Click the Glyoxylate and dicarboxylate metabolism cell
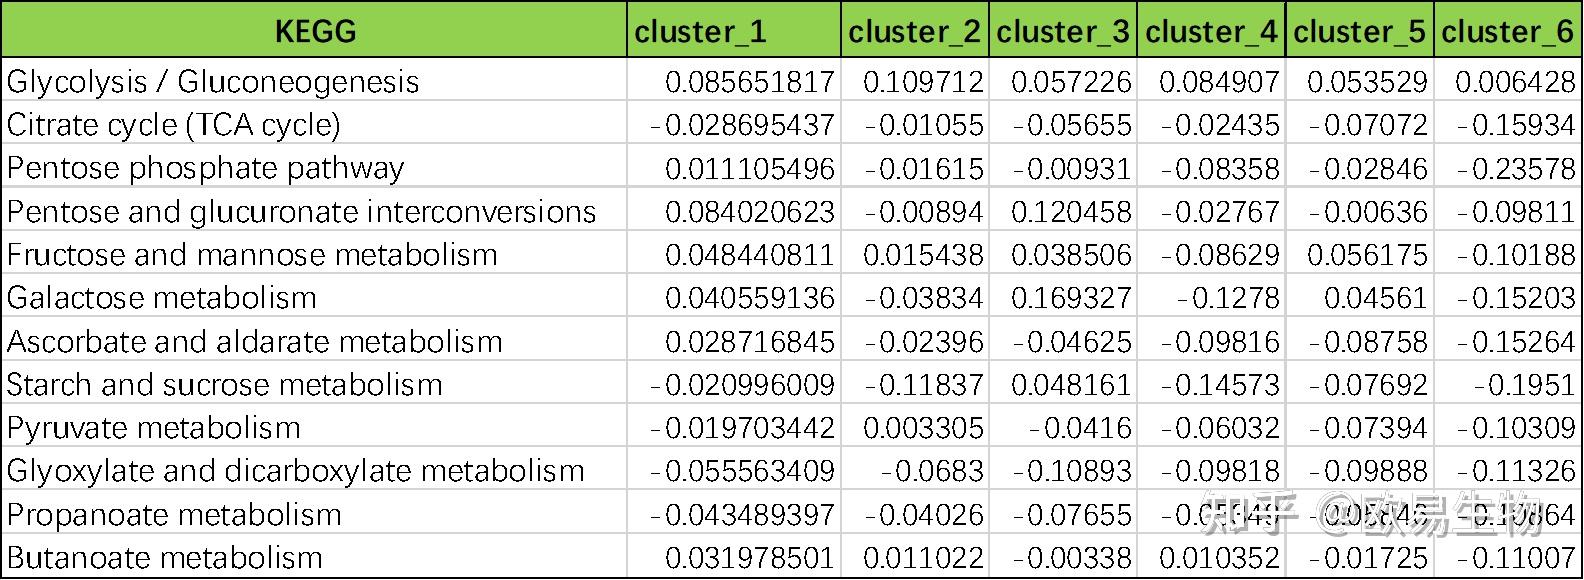This screenshot has height=580, width=1584. click(296, 471)
